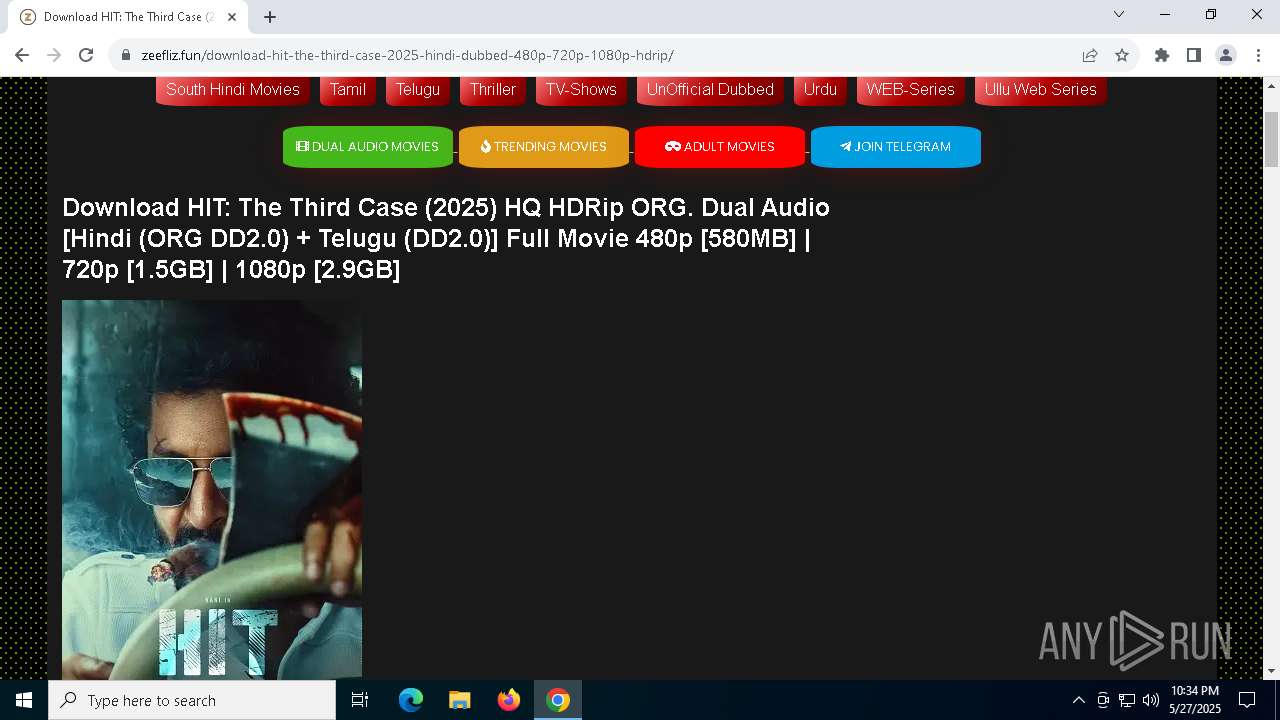The height and width of the screenshot is (720, 1280).
Task: Click the meet now tray icon
Action: [x=1103, y=700]
